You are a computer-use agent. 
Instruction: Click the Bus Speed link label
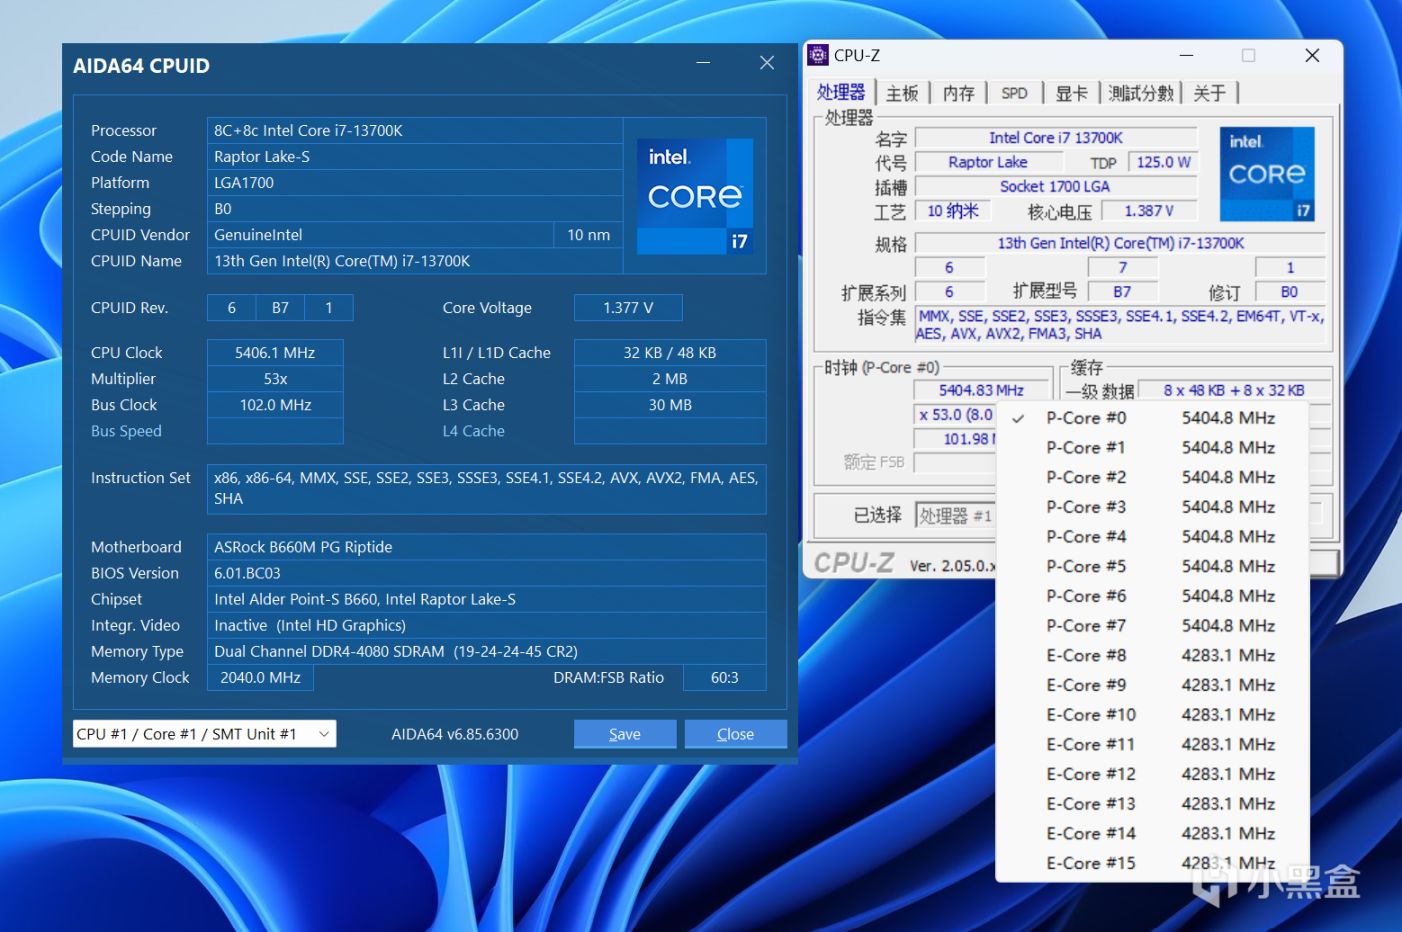[x=126, y=431]
